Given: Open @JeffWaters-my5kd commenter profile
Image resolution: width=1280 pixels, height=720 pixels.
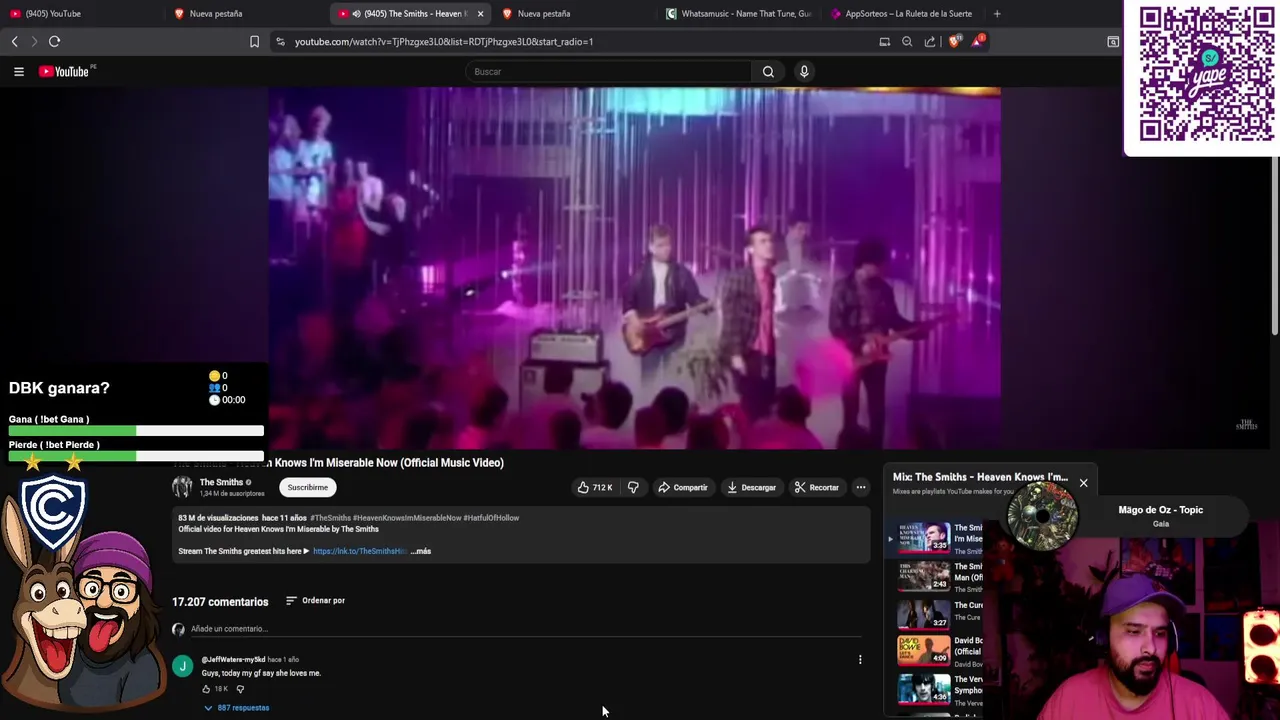Looking at the screenshot, I should [x=233, y=660].
